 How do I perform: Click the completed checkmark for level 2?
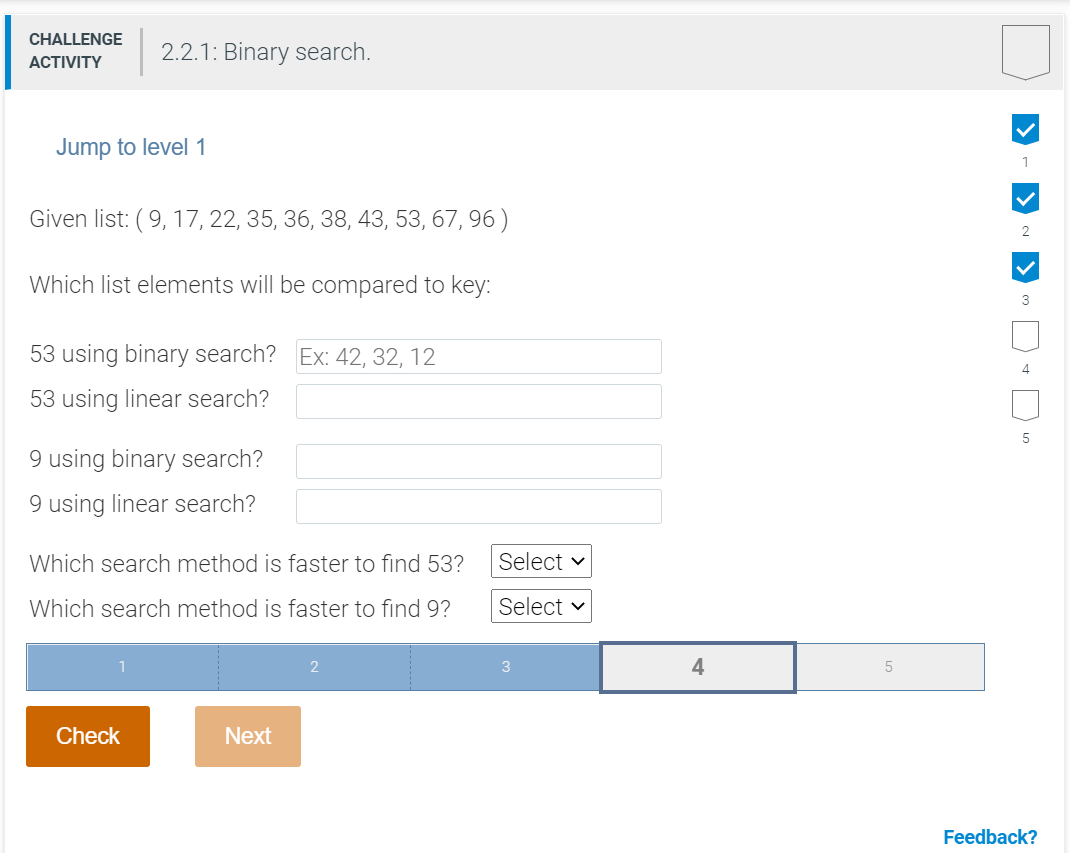click(x=1025, y=198)
